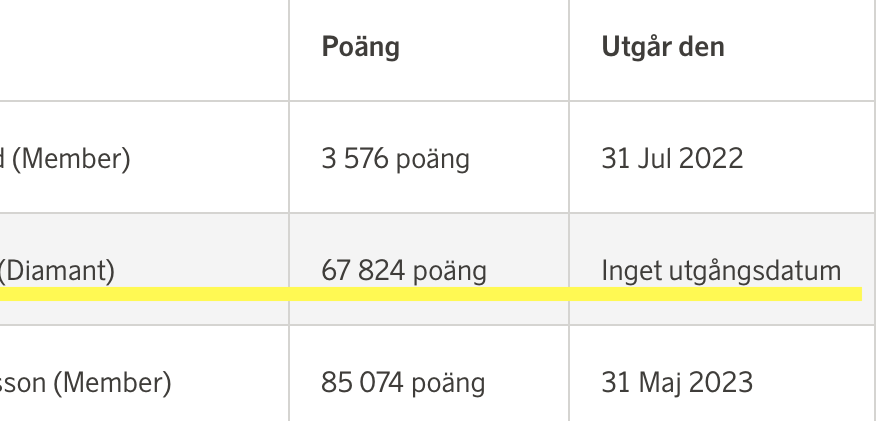This screenshot has height=421, width=889.
Task: Click the 31 Jul 2022 expiry date
Action: pos(672,158)
